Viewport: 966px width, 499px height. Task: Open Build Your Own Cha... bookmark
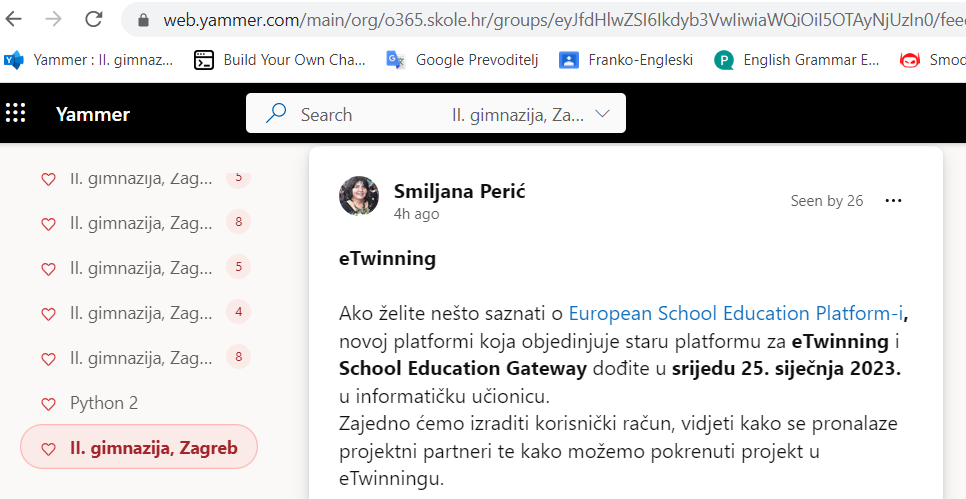click(280, 60)
